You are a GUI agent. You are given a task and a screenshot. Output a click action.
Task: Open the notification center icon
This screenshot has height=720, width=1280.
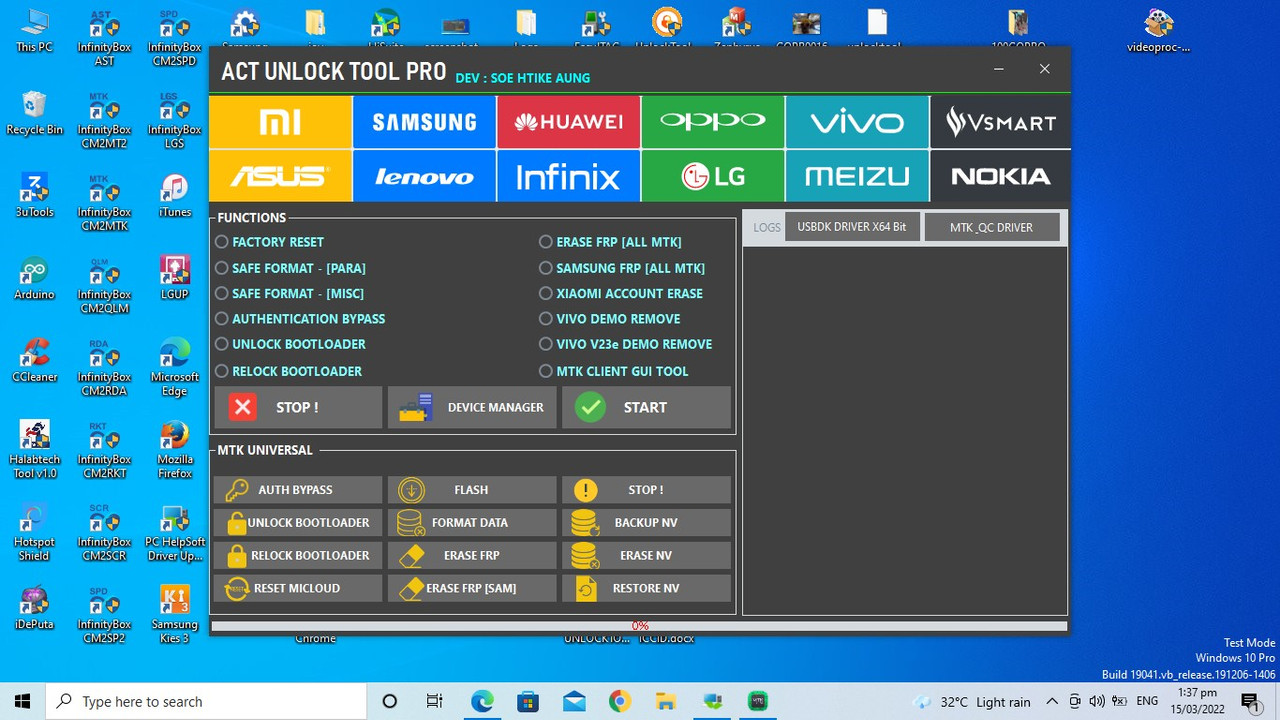1250,701
